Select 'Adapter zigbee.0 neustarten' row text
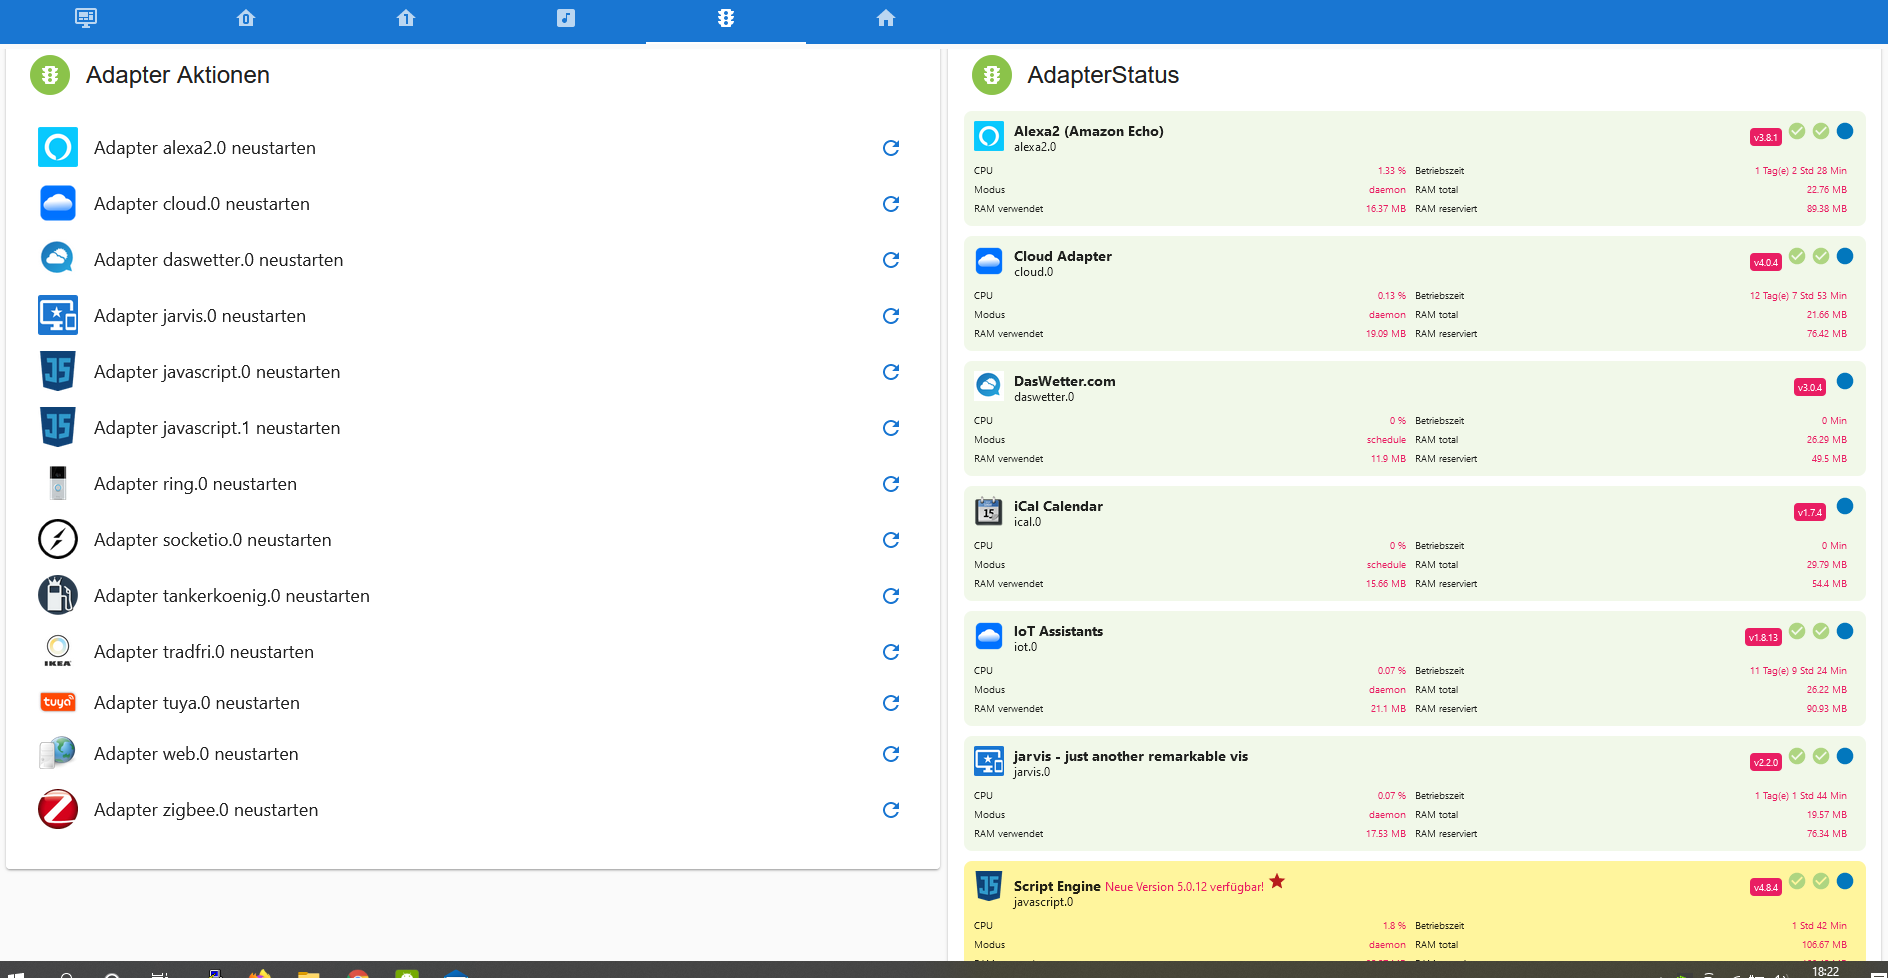 pos(206,810)
